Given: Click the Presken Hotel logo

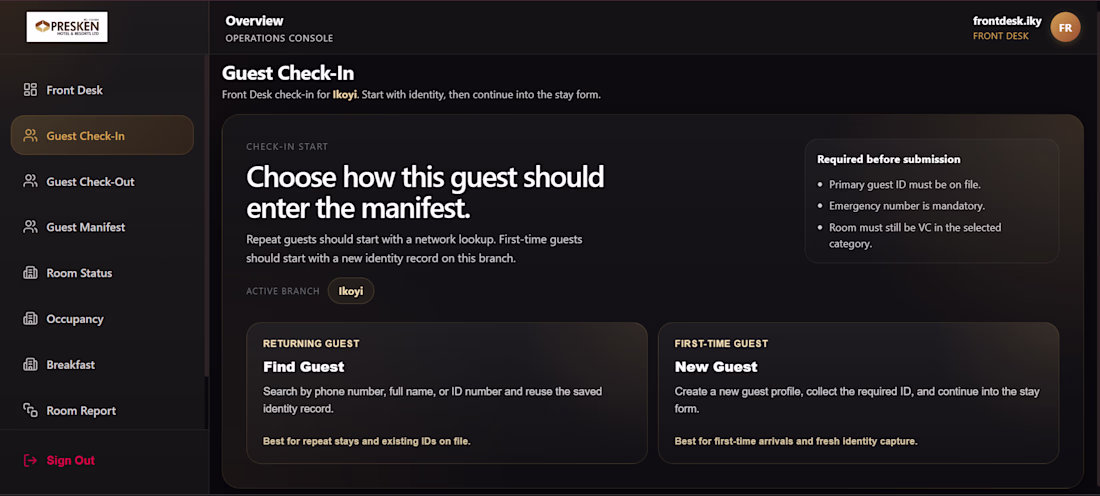Looking at the screenshot, I should point(67,27).
